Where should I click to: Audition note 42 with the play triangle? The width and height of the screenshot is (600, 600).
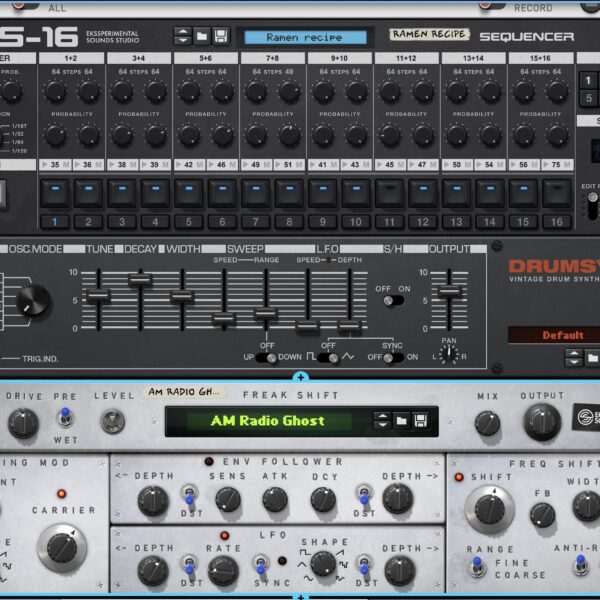[x=179, y=165]
